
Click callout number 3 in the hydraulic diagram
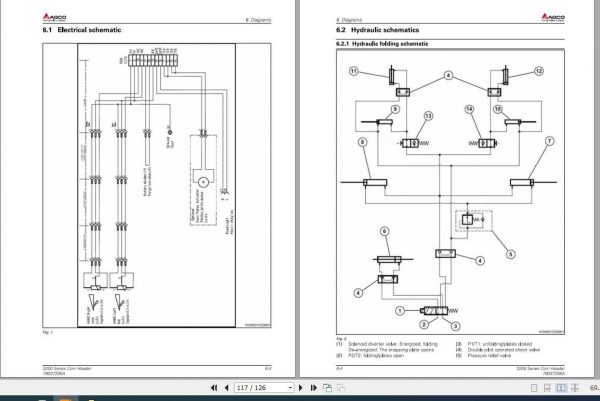(455, 326)
